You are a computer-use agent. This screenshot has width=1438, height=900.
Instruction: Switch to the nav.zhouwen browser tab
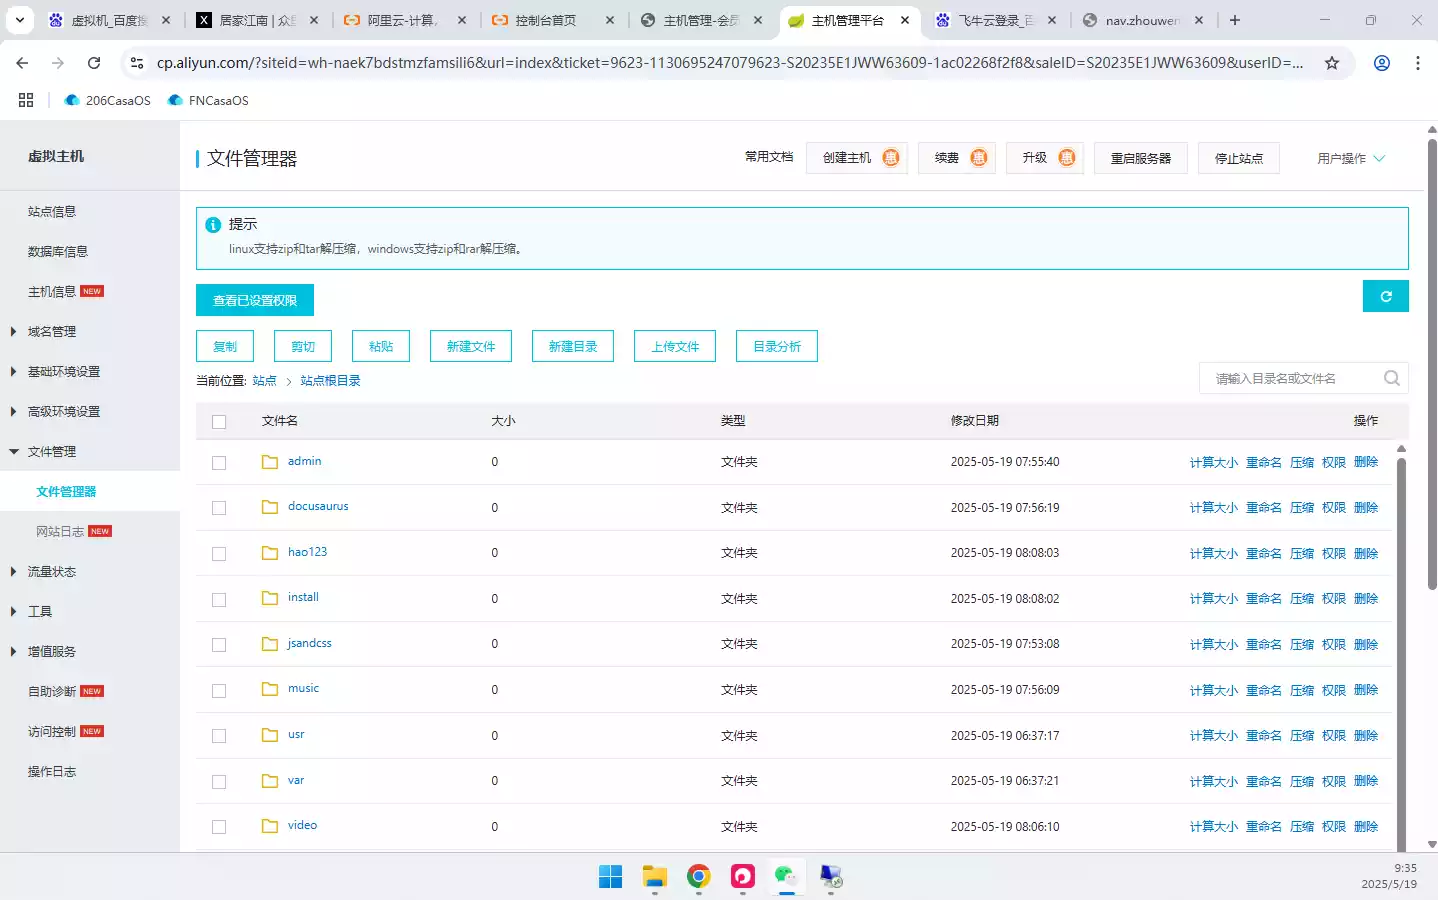point(1143,20)
